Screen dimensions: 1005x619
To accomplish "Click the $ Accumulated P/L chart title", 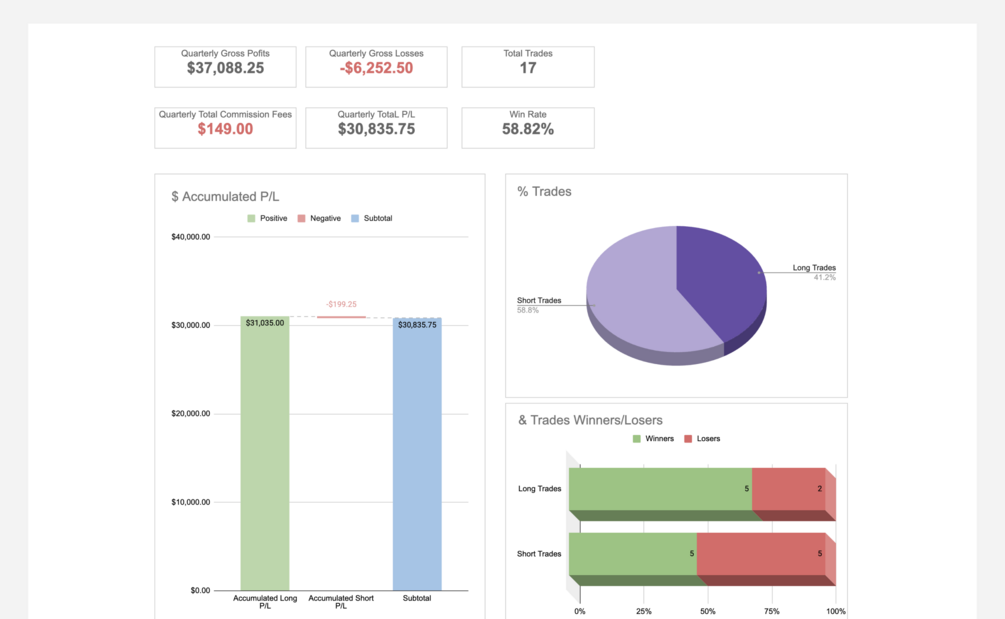I will tap(225, 197).
